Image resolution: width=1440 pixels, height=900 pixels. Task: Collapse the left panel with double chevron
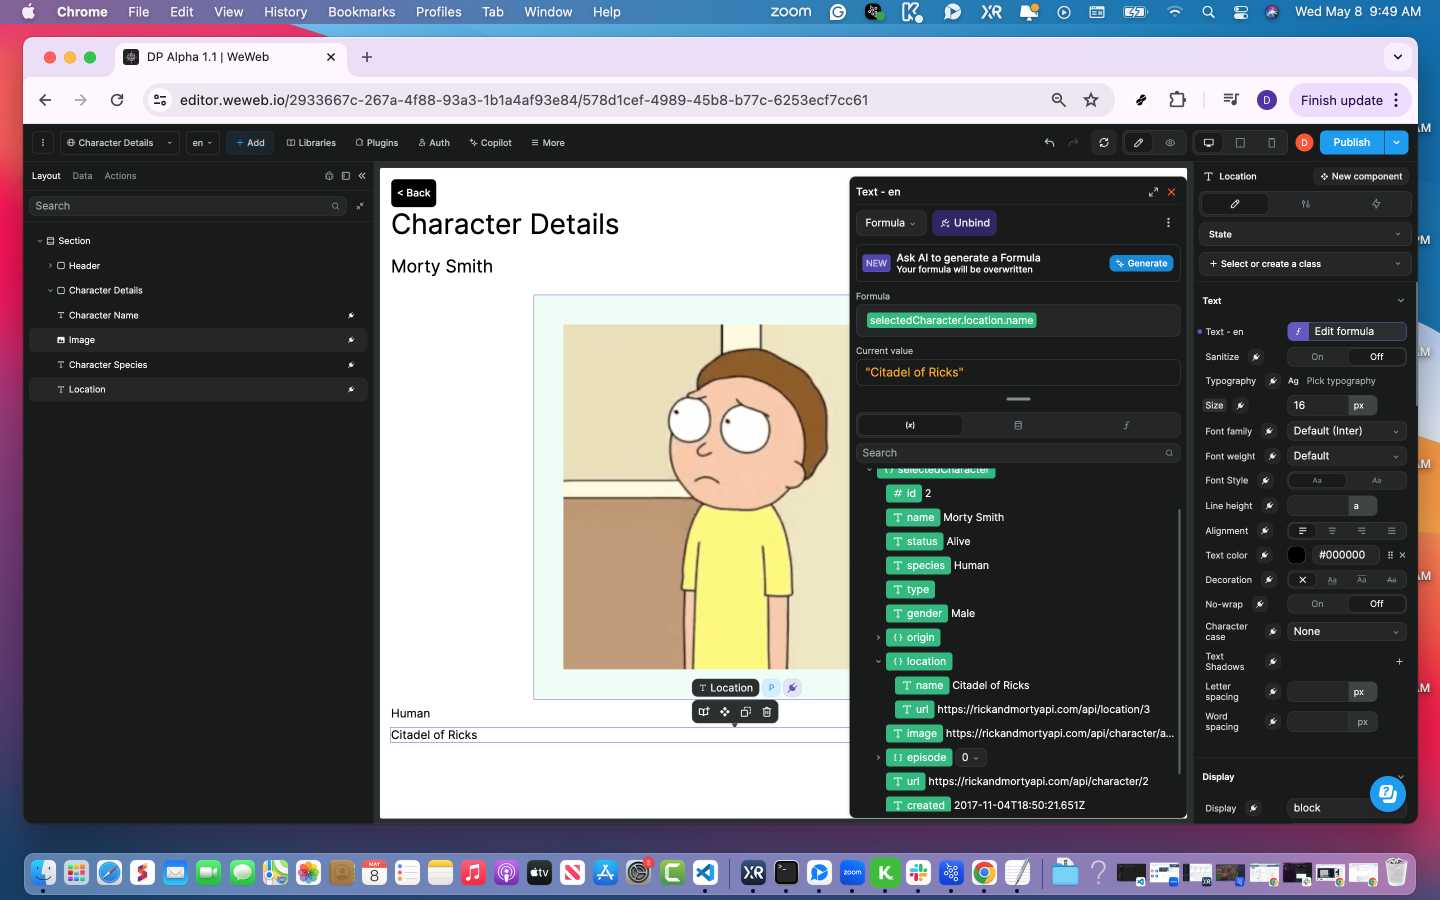pyautogui.click(x=362, y=176)
